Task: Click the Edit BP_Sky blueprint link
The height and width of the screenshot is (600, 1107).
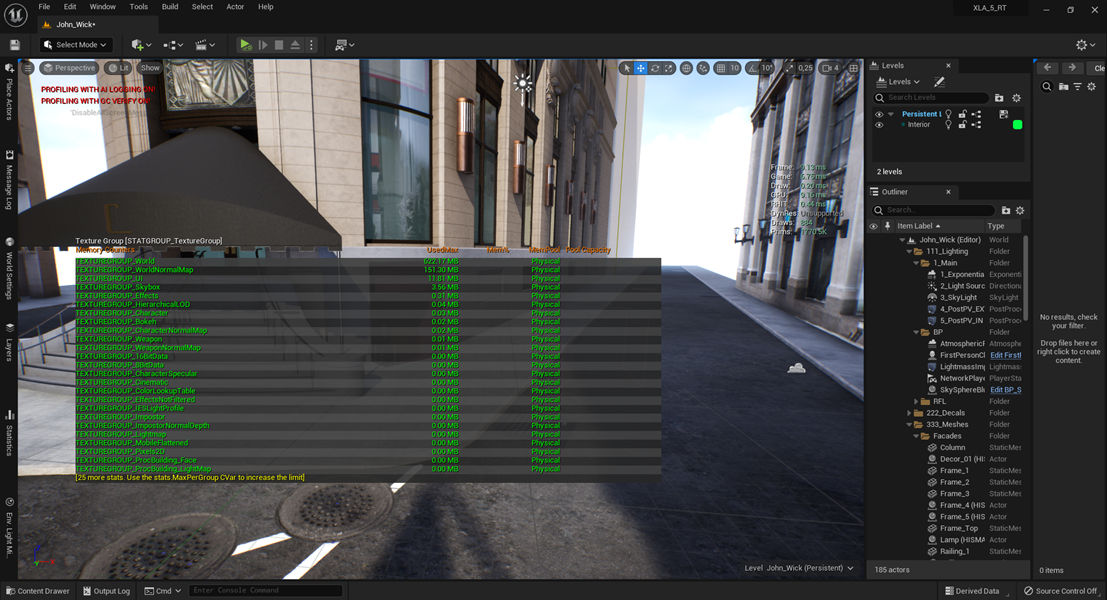Action: click(1005, 390)
